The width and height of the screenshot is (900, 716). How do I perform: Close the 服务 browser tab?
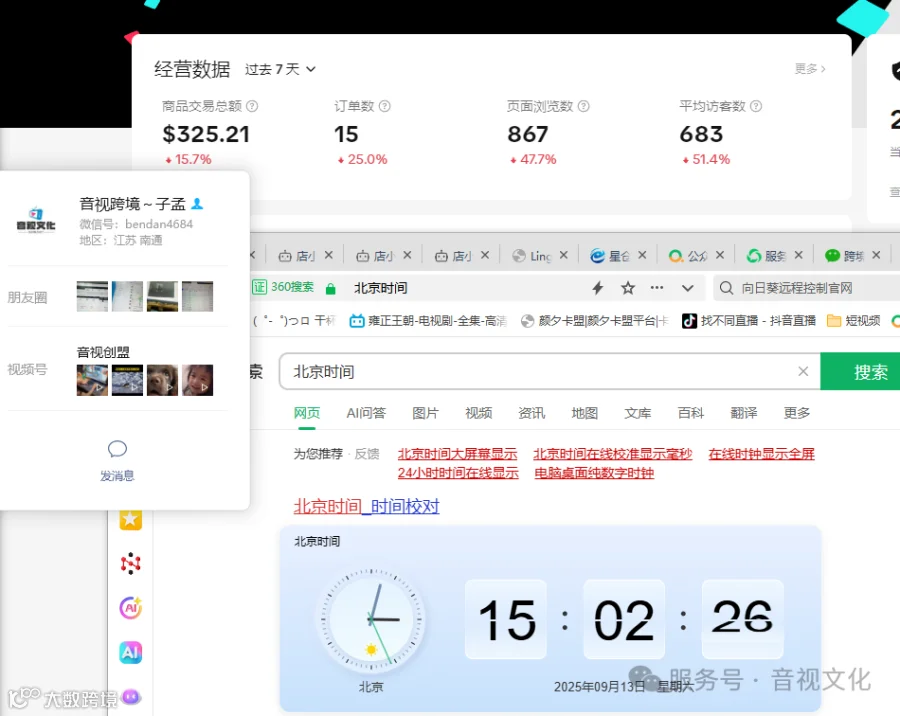pos(798,255)
